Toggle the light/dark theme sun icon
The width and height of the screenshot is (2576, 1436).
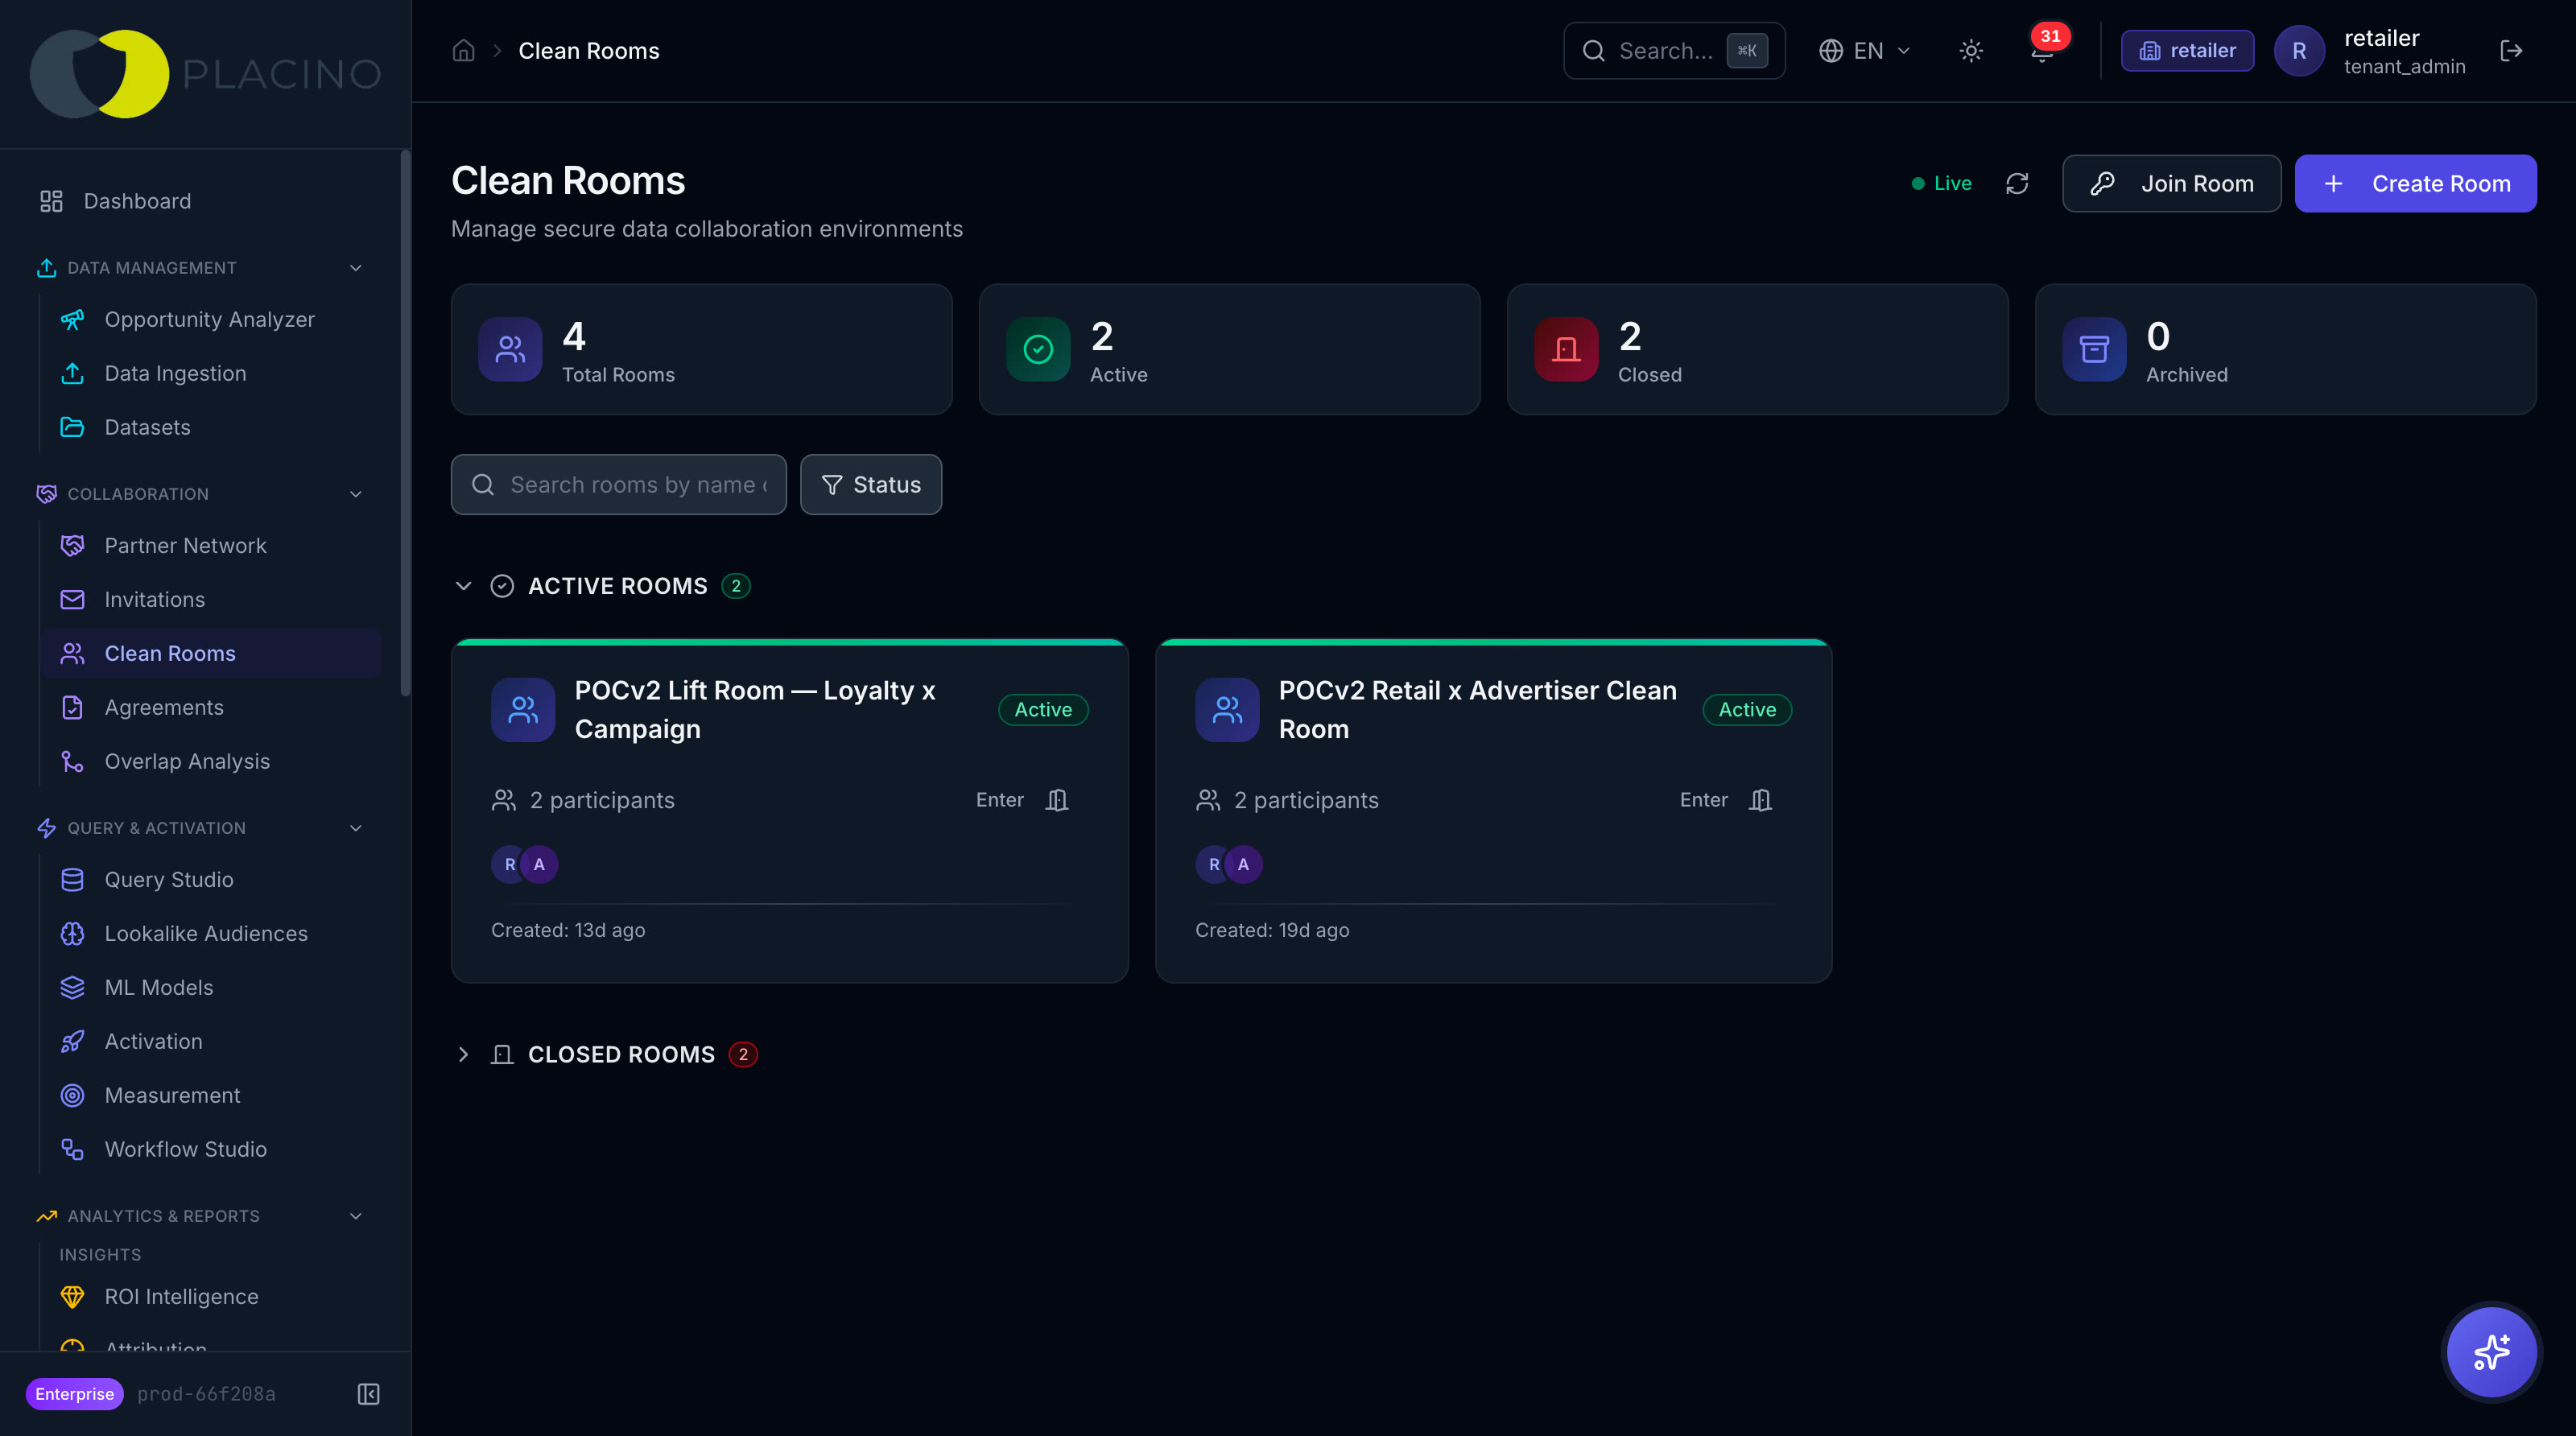click(1970, 50)
